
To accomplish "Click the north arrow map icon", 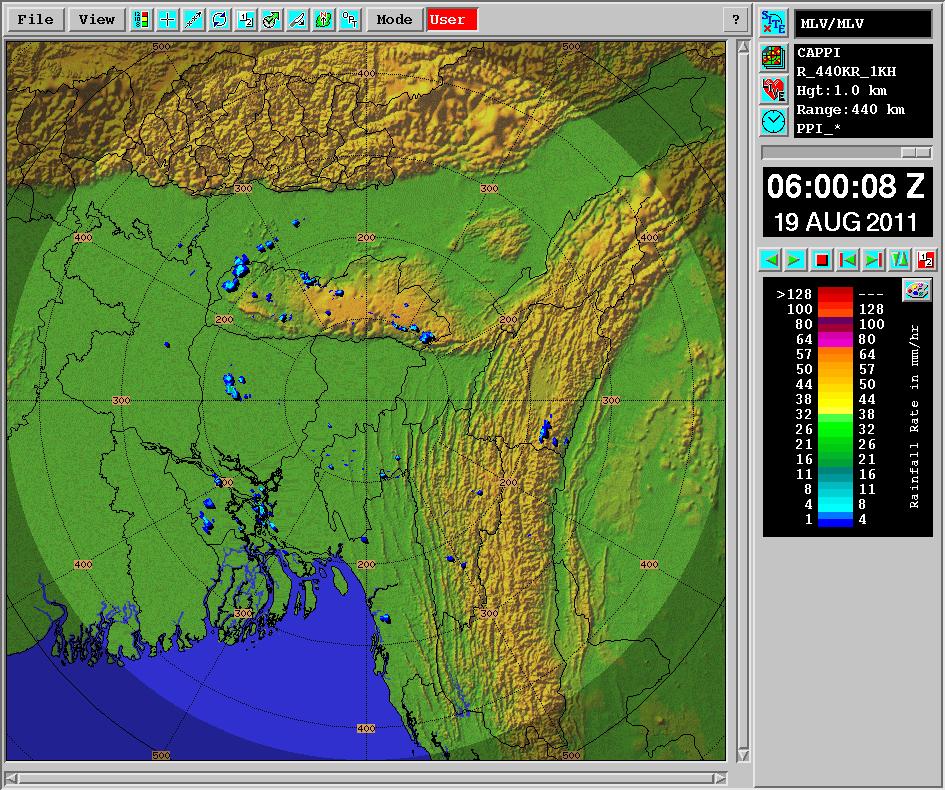I will pos(324,19).
